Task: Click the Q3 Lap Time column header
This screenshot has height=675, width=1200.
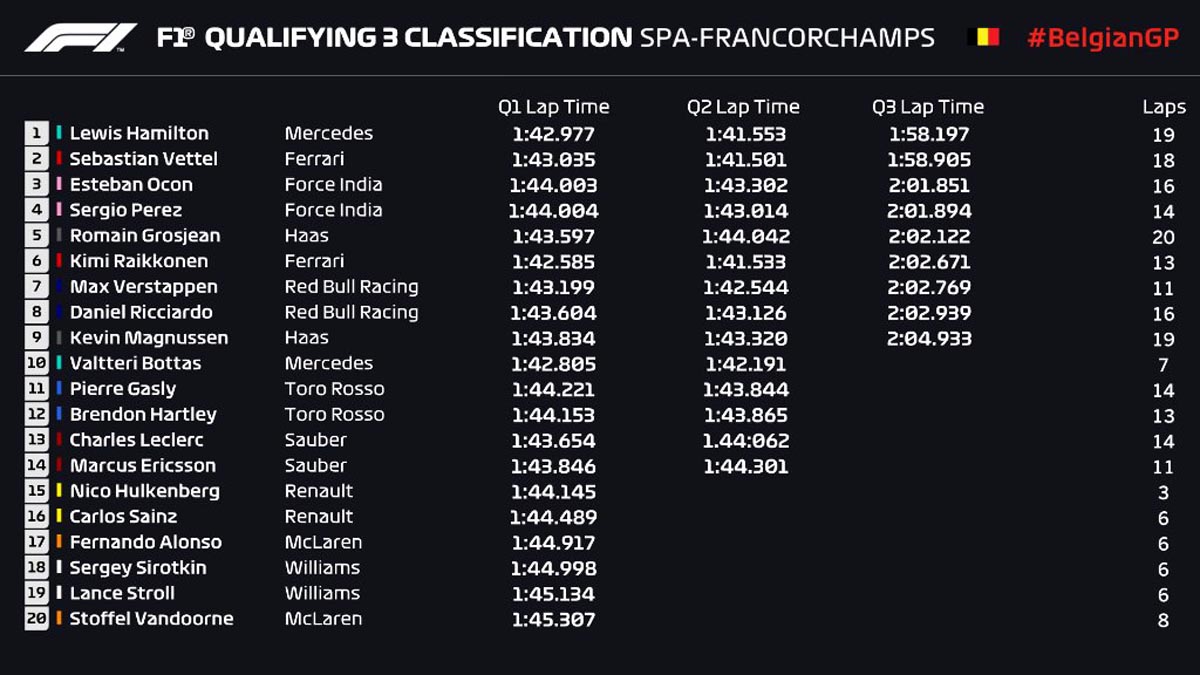Action: pyautogui.click(x=928, y=107)
